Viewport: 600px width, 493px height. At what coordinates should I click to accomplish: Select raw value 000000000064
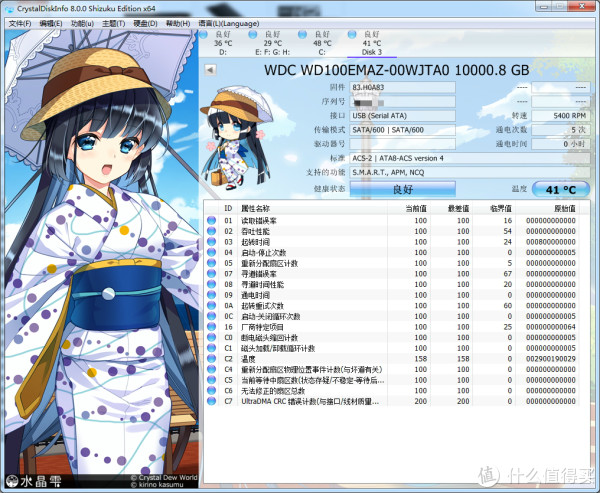pyautogui.click(x=551, y=327)
